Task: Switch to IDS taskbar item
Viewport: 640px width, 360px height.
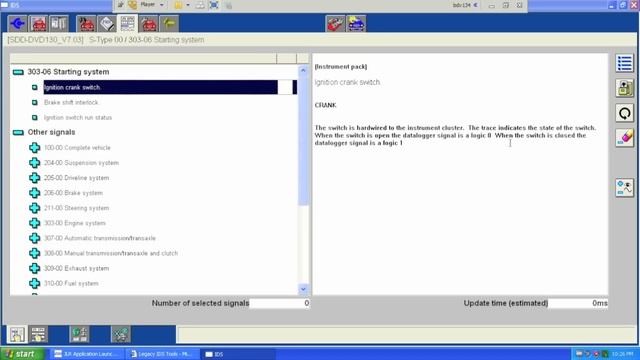Action: 238,354
